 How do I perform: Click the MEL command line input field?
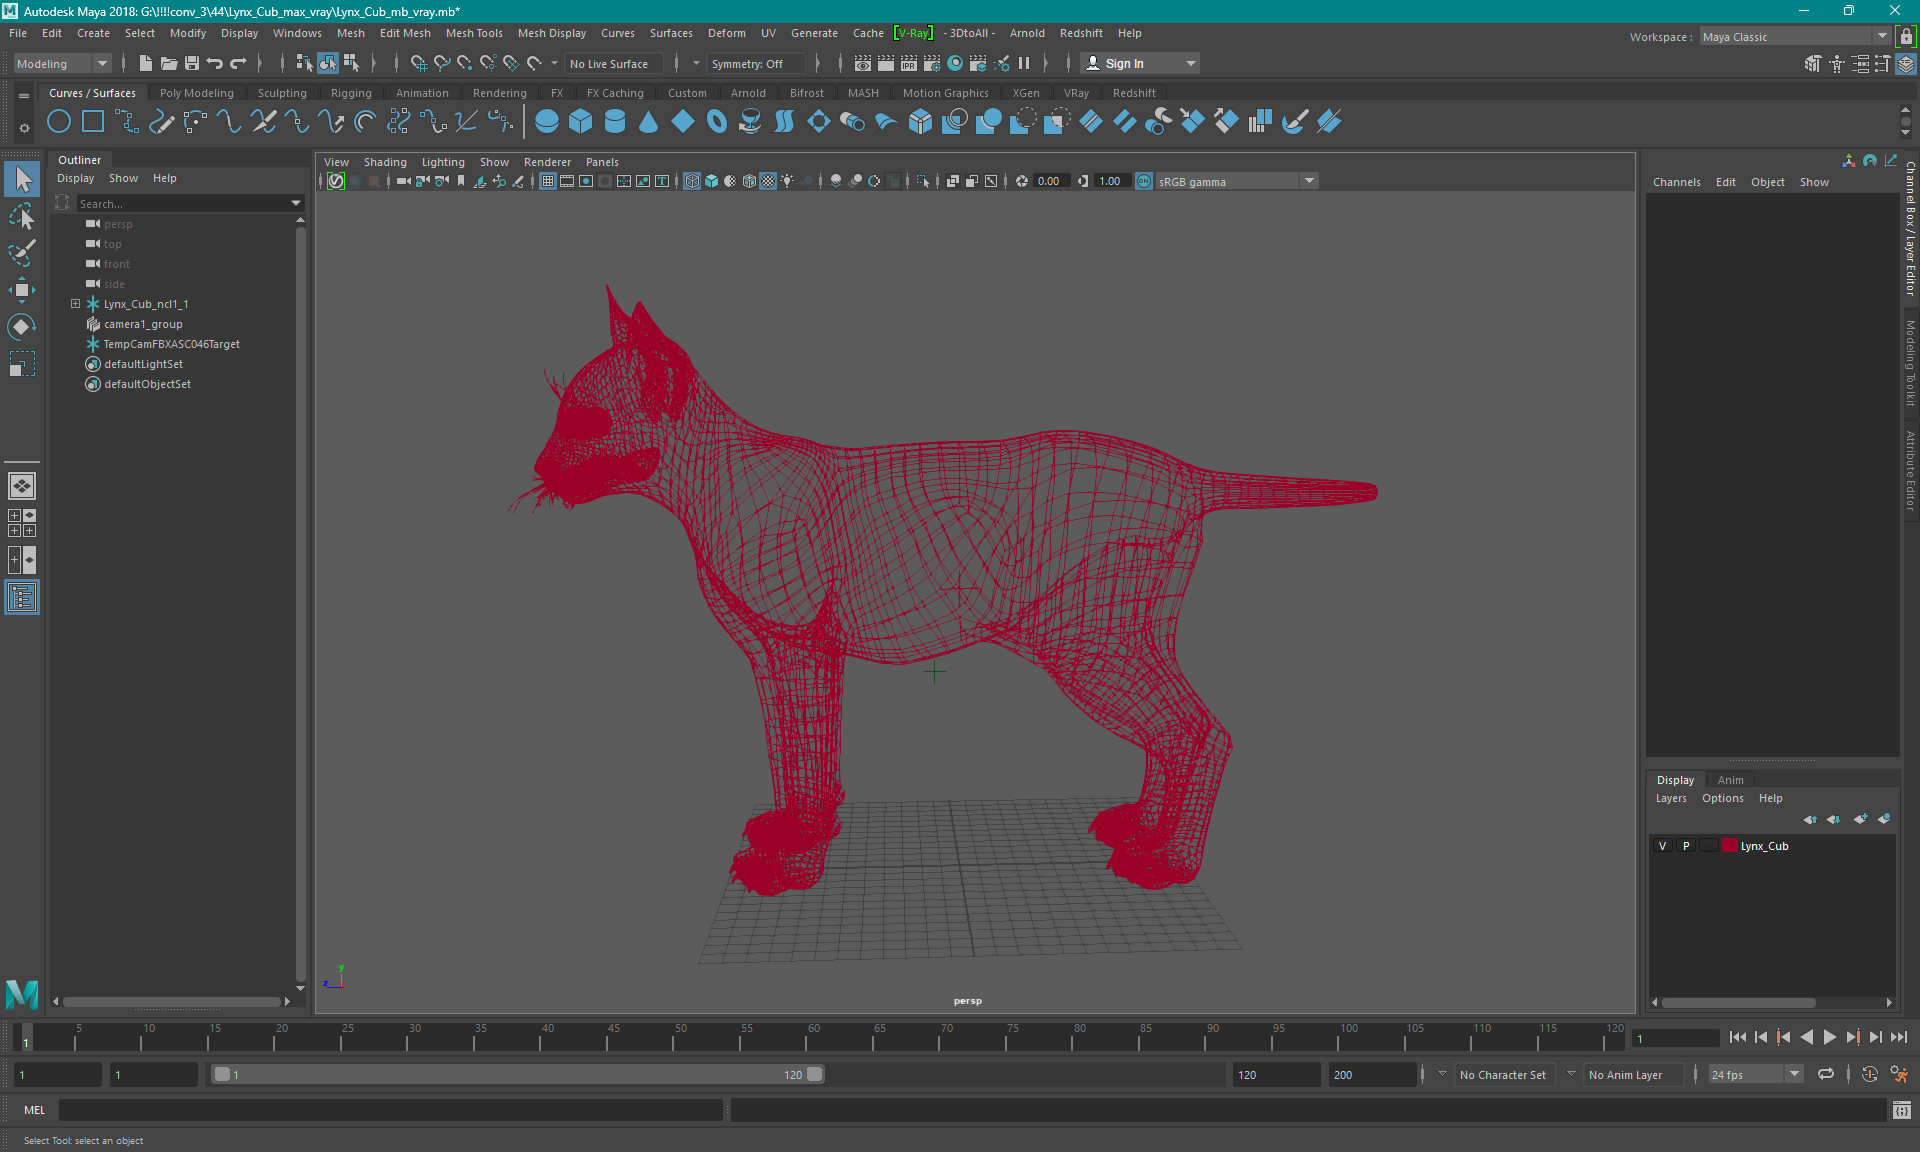pos(390,1110)
